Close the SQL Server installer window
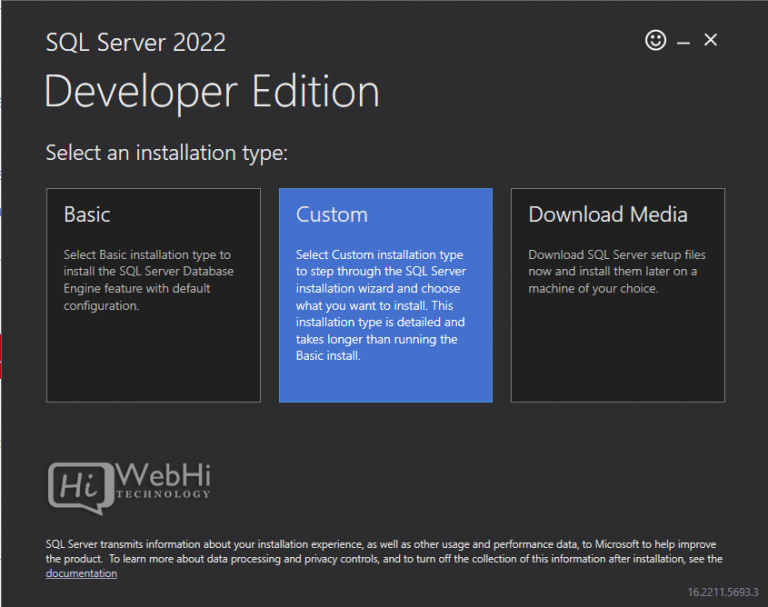The width and height of the screenshot is (768, 607). 711,40
